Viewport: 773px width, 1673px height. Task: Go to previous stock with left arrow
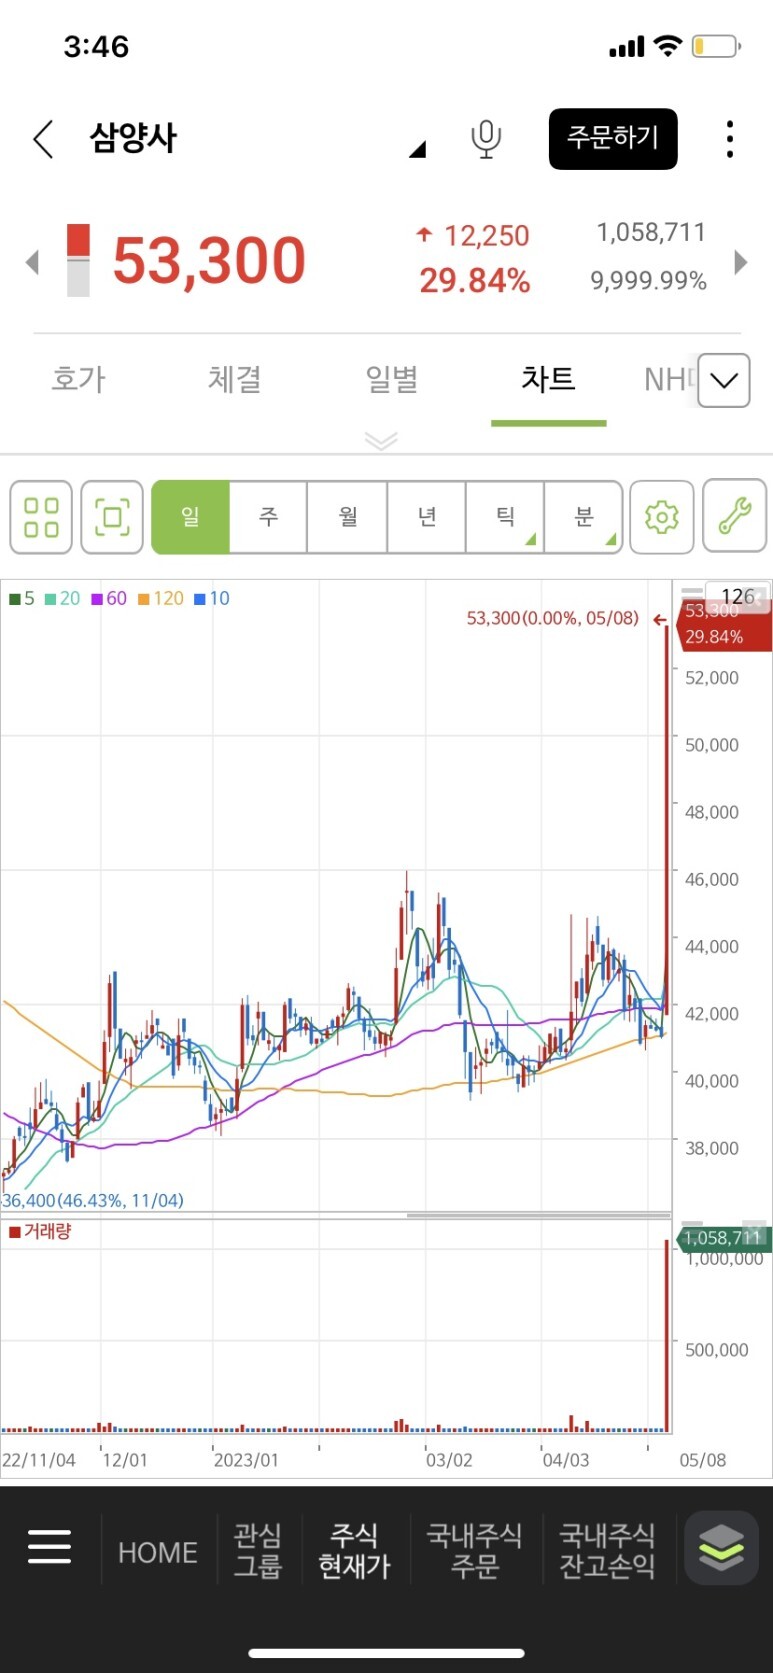[32, 262]
